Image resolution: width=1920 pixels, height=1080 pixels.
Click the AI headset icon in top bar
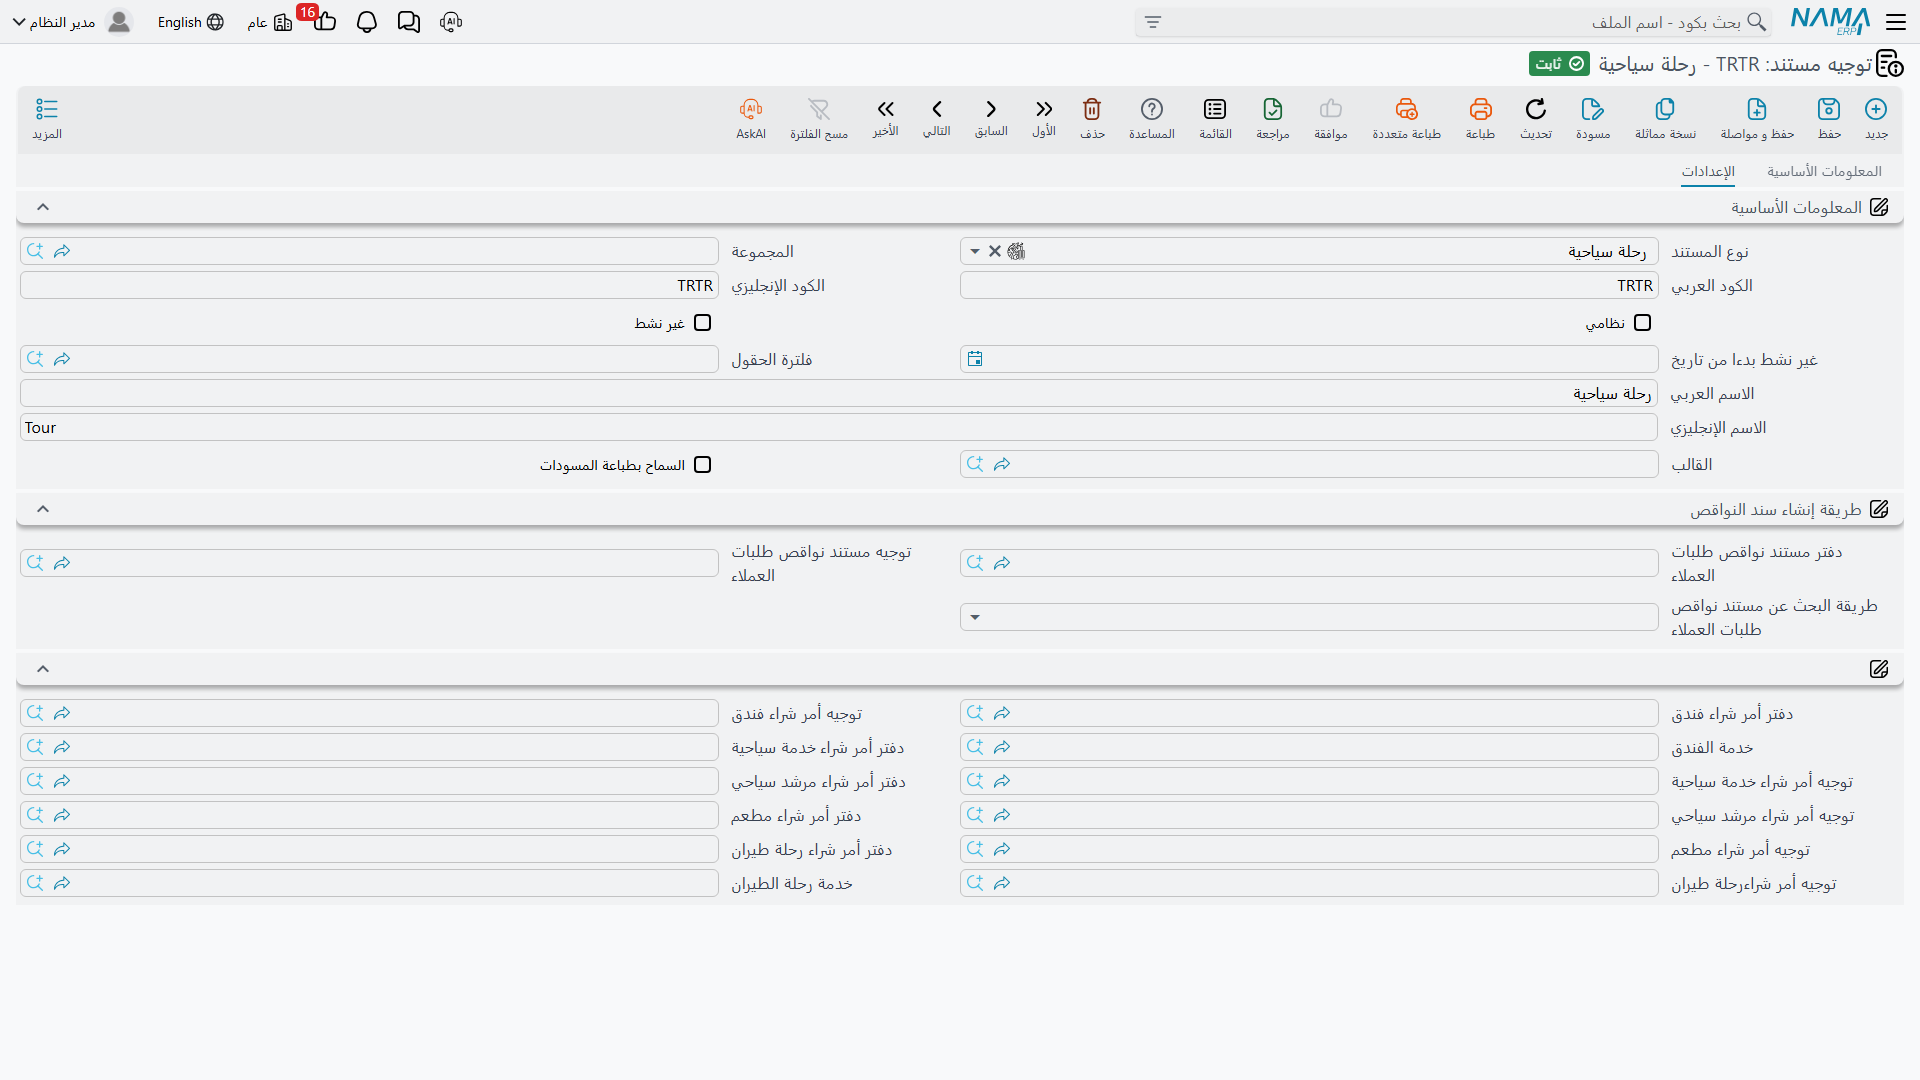(451, 22)
